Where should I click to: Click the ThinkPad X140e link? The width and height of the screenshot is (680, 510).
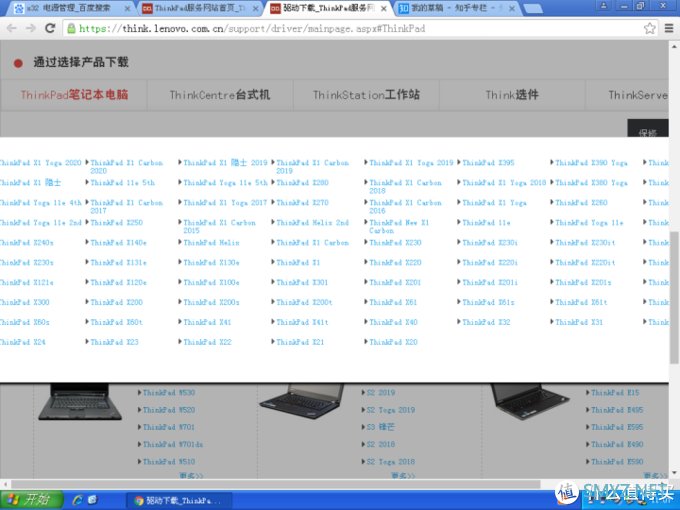pos(118,242)
